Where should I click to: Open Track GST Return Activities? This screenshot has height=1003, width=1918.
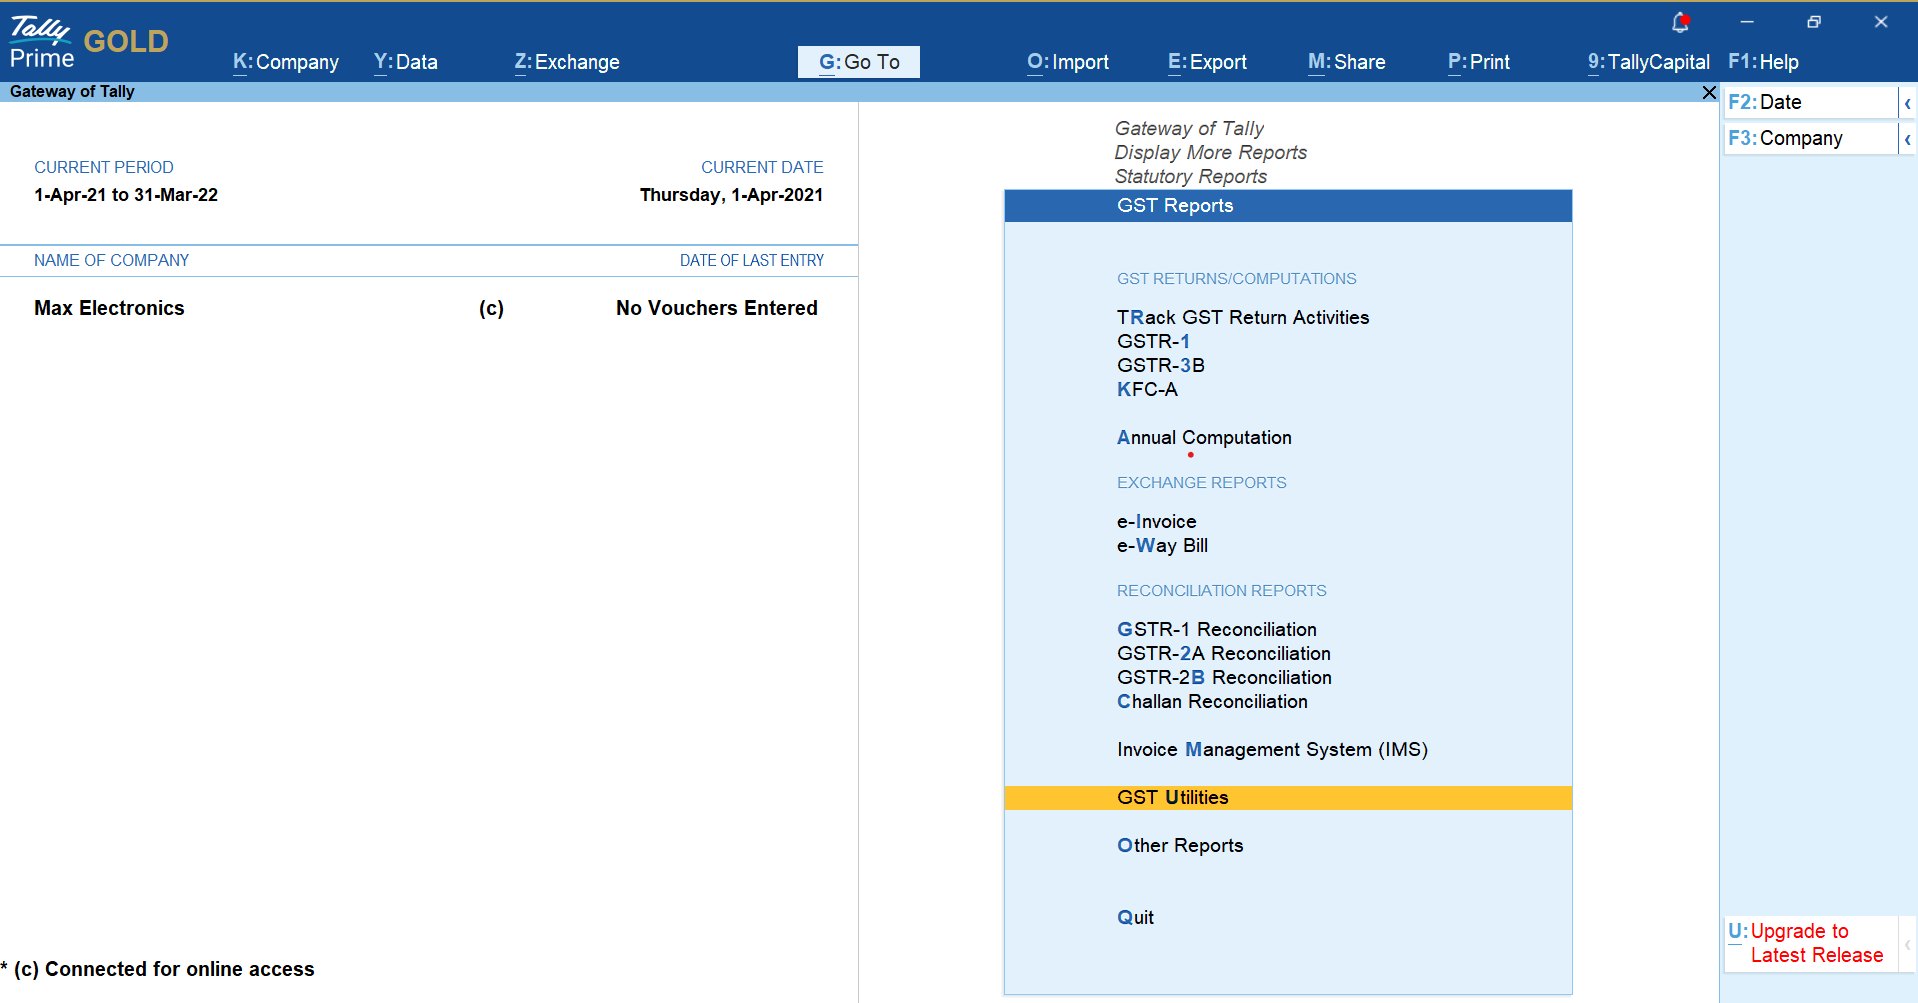pyautogui.click(x=1242, y=317)
